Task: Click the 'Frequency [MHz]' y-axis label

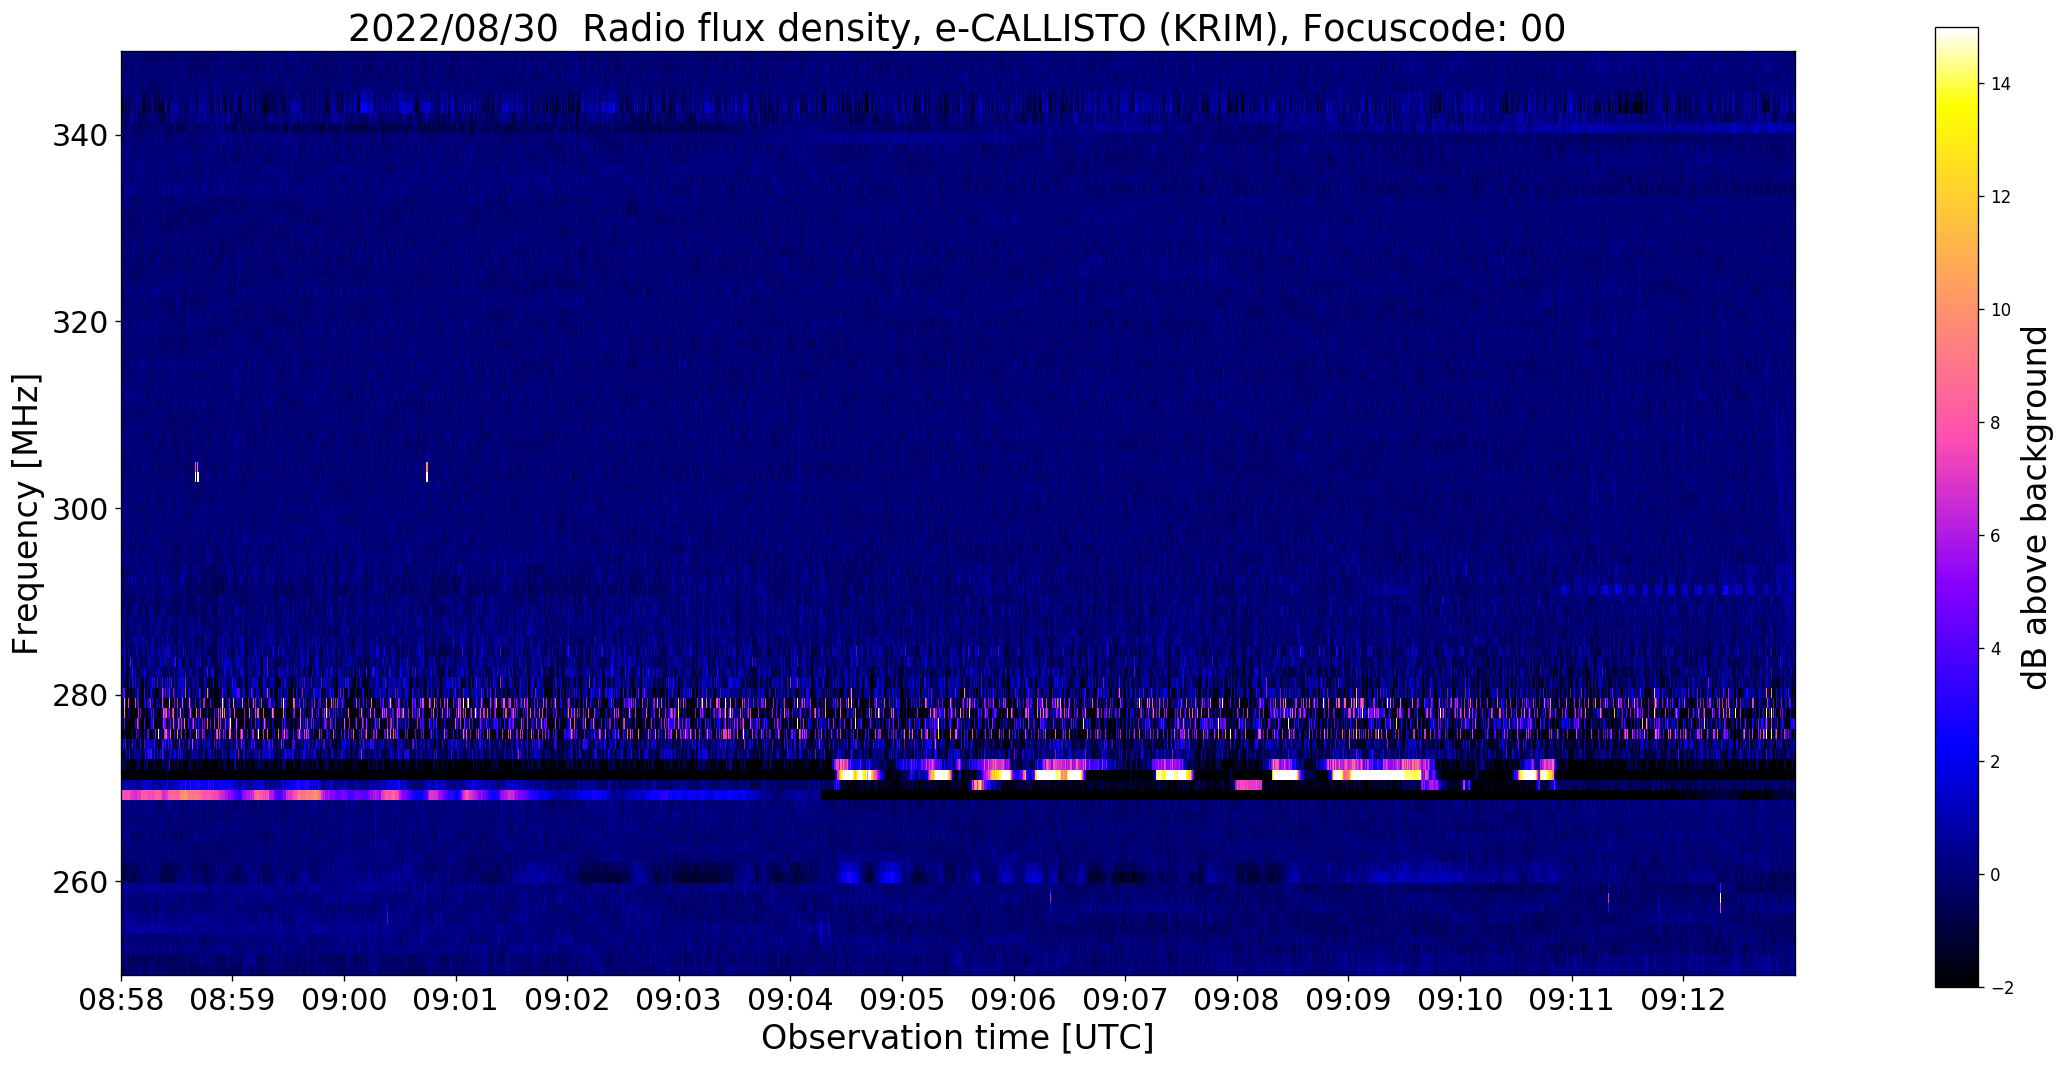Action: click(x=26, y=514)
